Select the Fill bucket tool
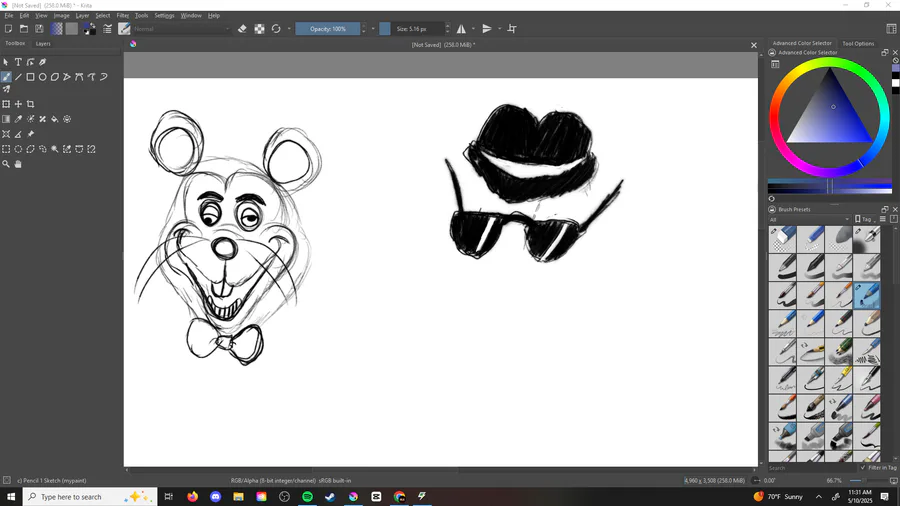 coord(55,119)
